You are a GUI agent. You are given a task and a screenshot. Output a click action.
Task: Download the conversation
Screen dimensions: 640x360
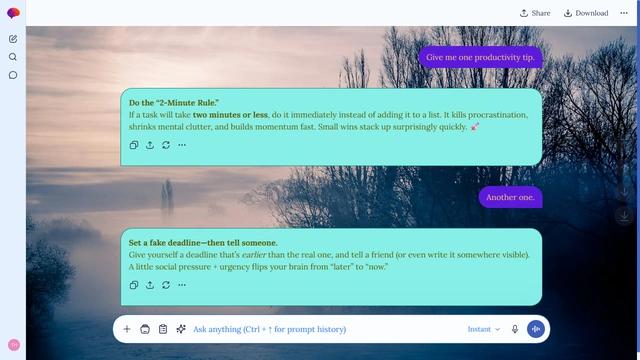(x=586, y=13)
